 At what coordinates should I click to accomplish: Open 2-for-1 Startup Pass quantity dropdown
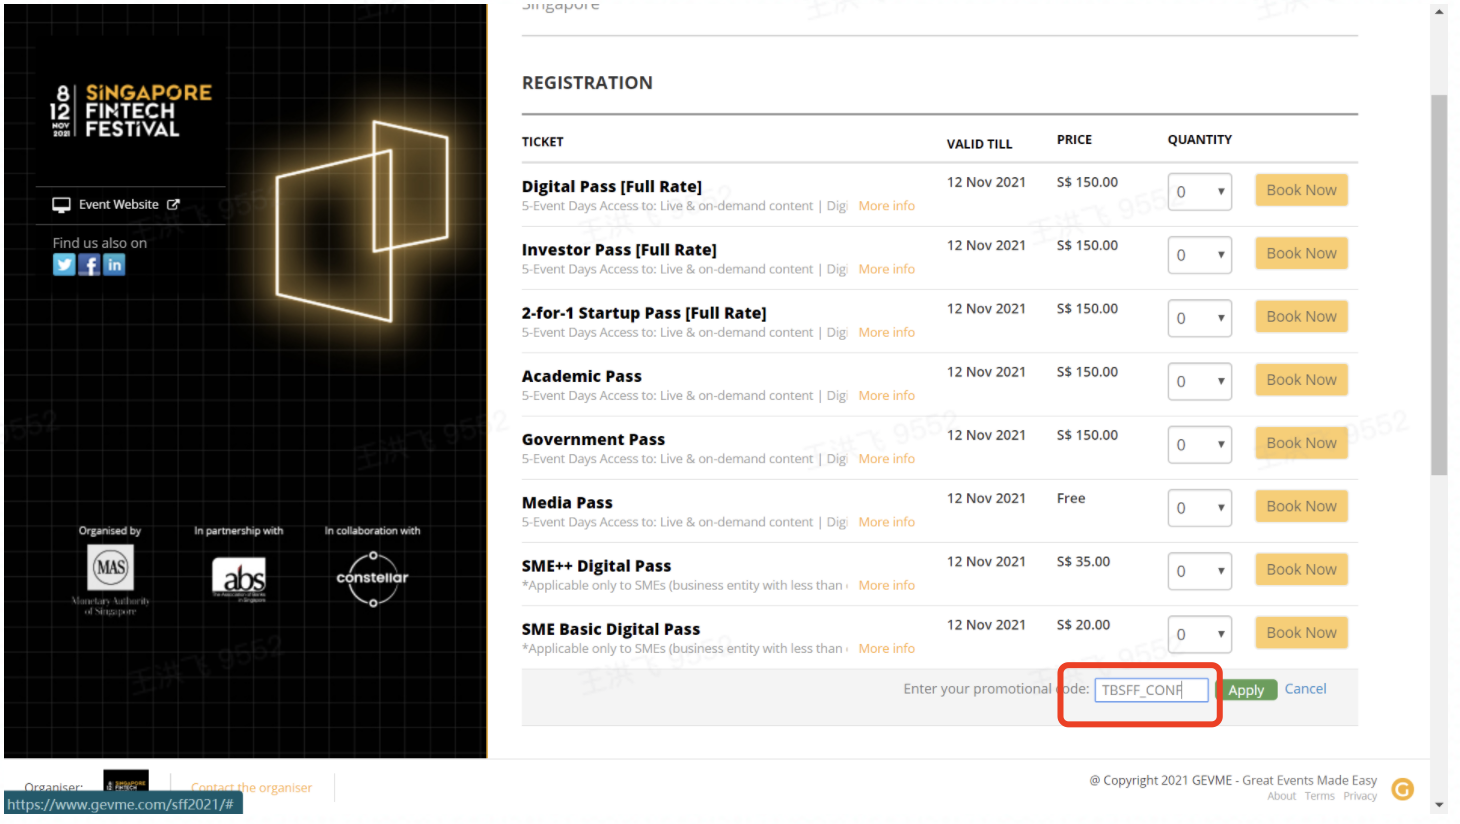click(x=1200, y=318)
